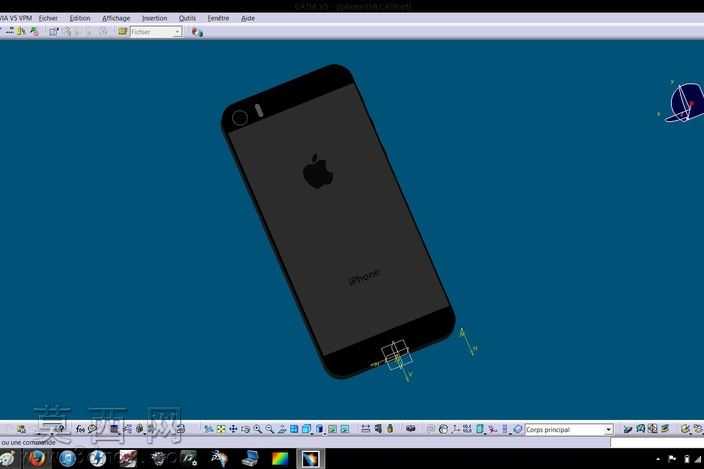Screen dimensions: 704x469
Task: Open the Edition menu
Action: 80,18
